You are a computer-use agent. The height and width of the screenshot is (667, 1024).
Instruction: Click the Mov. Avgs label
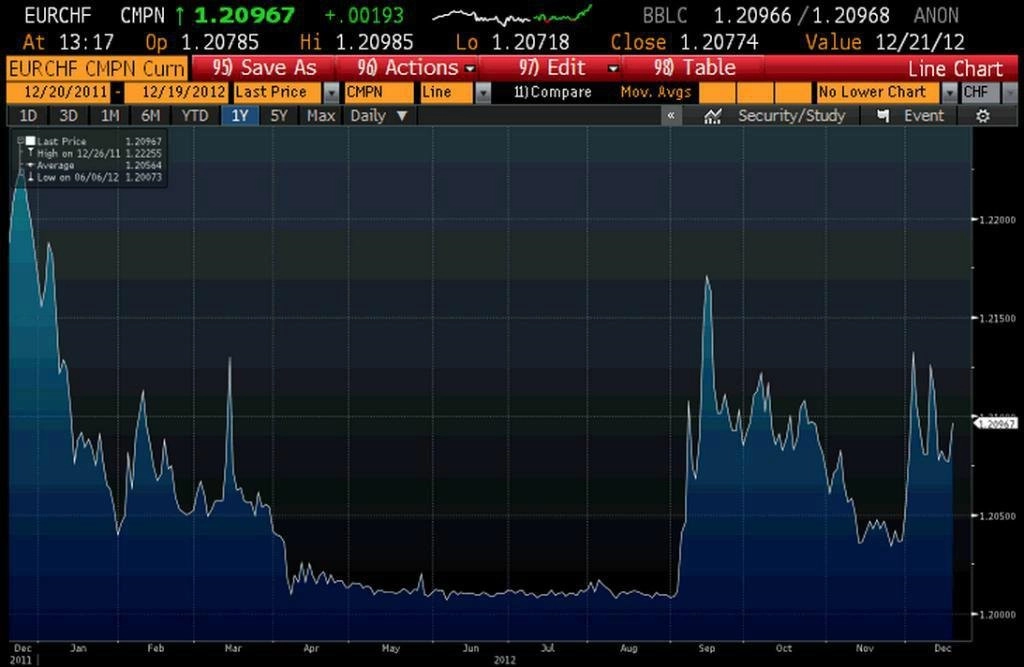point(656,92)
